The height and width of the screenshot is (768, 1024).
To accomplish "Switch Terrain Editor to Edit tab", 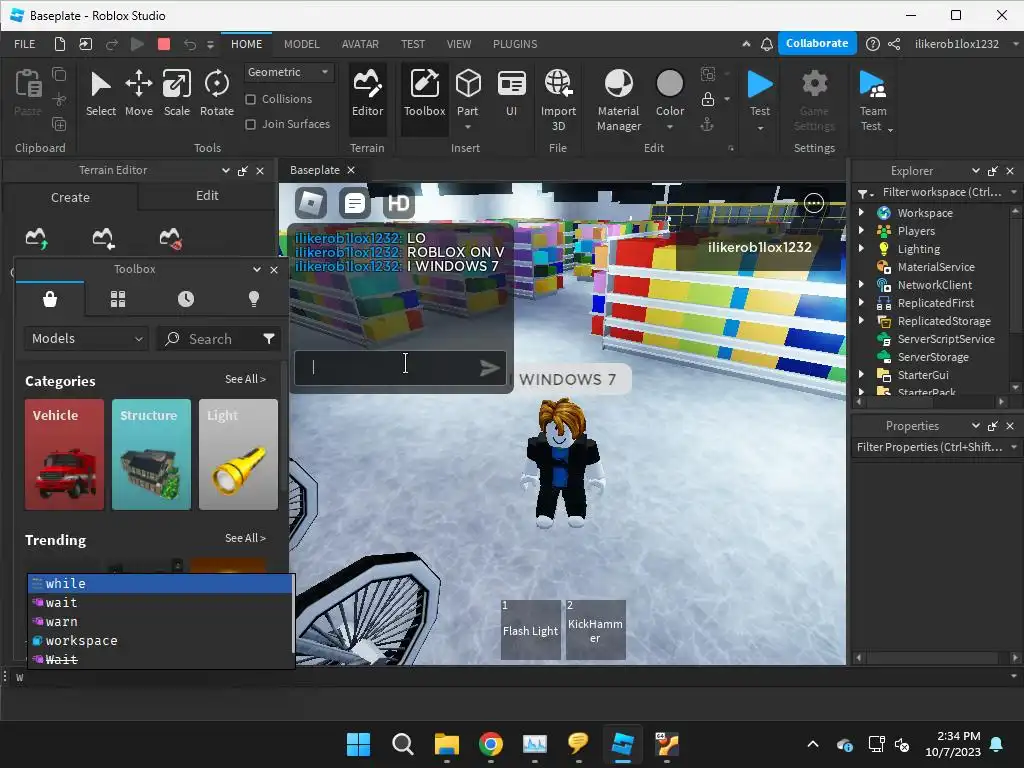I will [207, 196].
